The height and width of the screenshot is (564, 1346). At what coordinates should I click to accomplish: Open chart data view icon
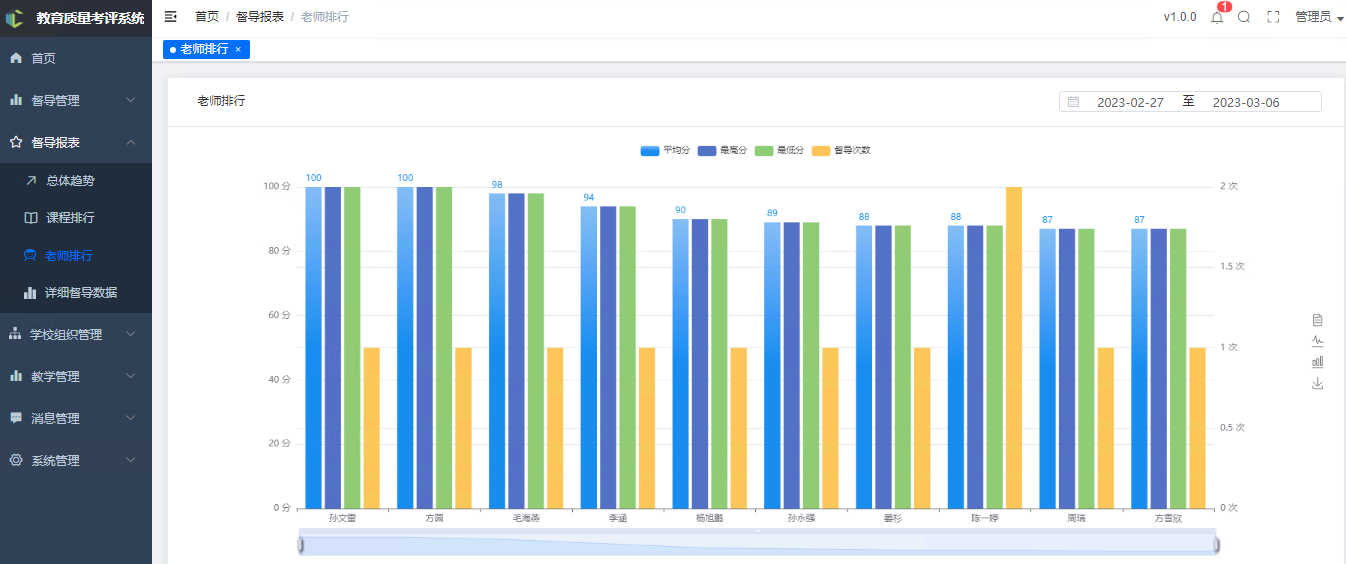(1317, 320)
